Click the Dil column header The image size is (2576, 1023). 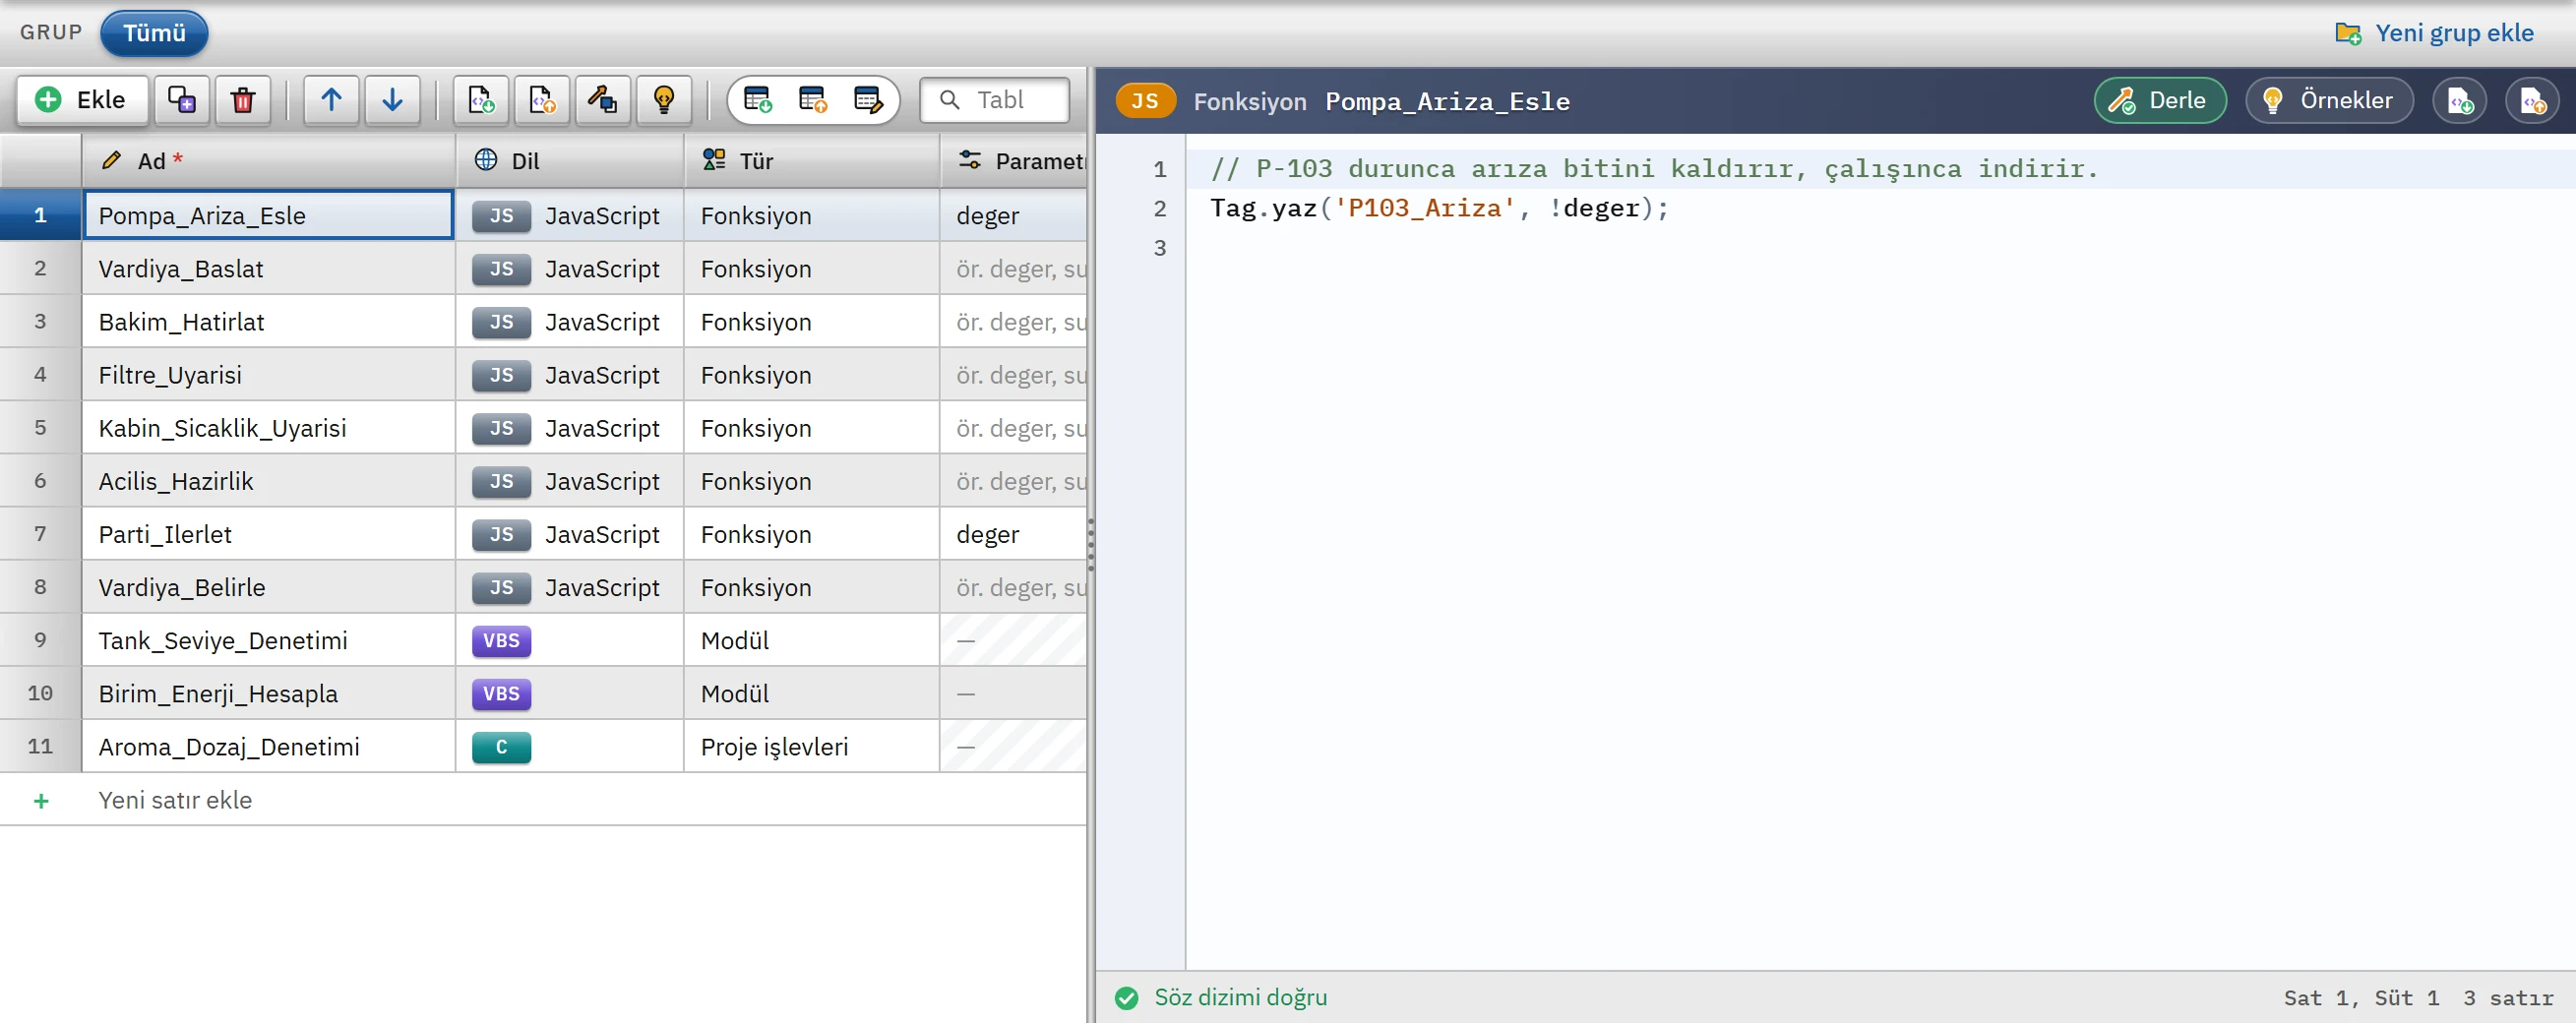pos(570,161)
